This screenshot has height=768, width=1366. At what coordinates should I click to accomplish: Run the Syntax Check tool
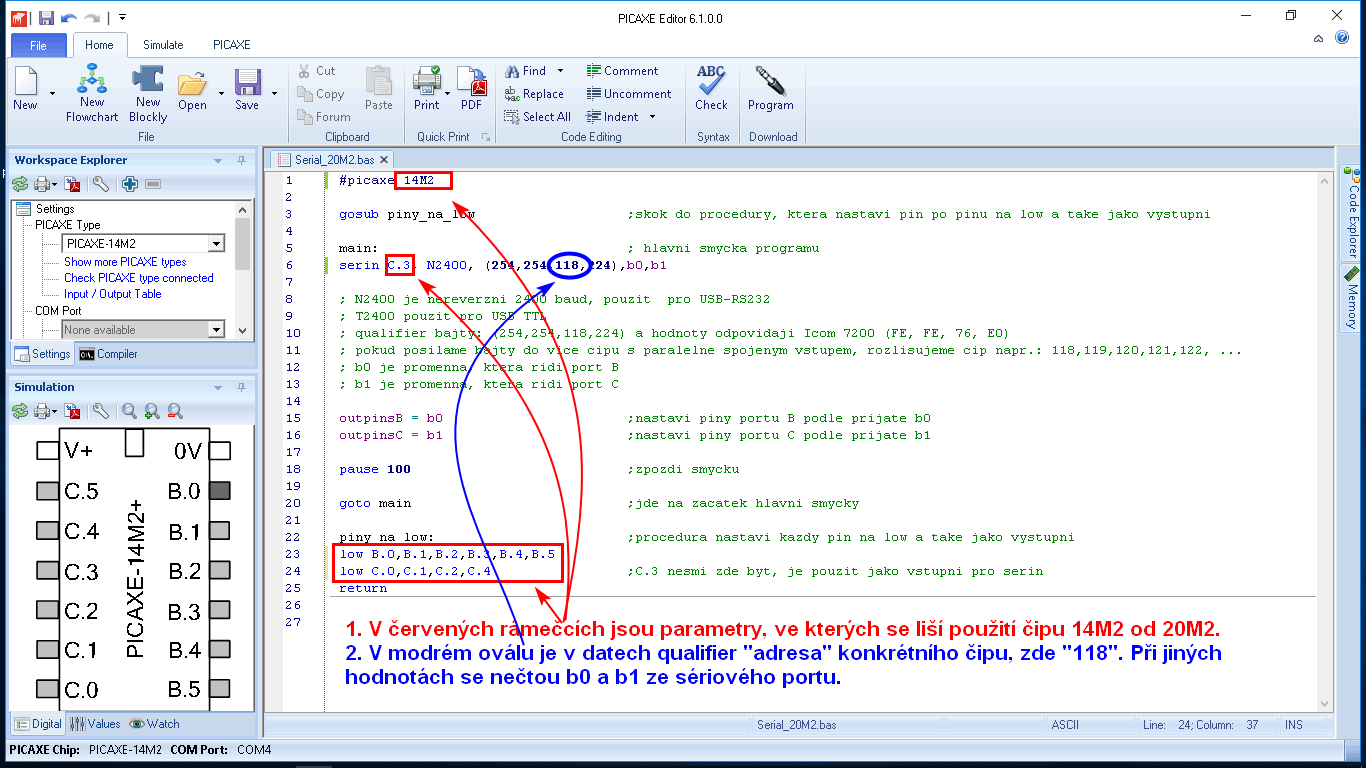pyautogui.click(x=711, y=90)
